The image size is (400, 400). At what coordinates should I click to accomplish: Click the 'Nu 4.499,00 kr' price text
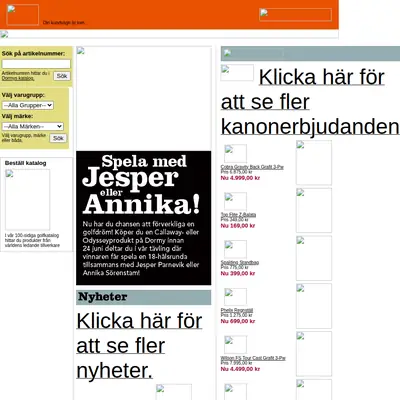(240, 369)
